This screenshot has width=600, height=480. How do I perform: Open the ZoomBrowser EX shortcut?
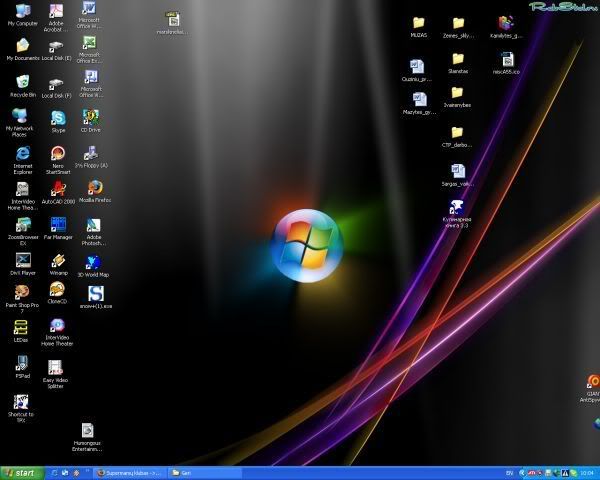click(23, 231)
